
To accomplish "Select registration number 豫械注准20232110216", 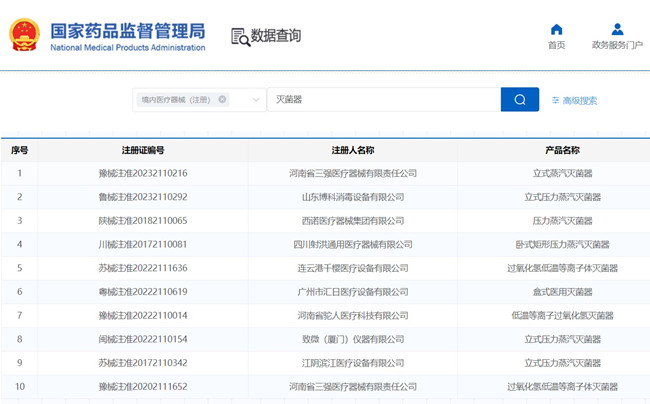I will tap(143, 173).
